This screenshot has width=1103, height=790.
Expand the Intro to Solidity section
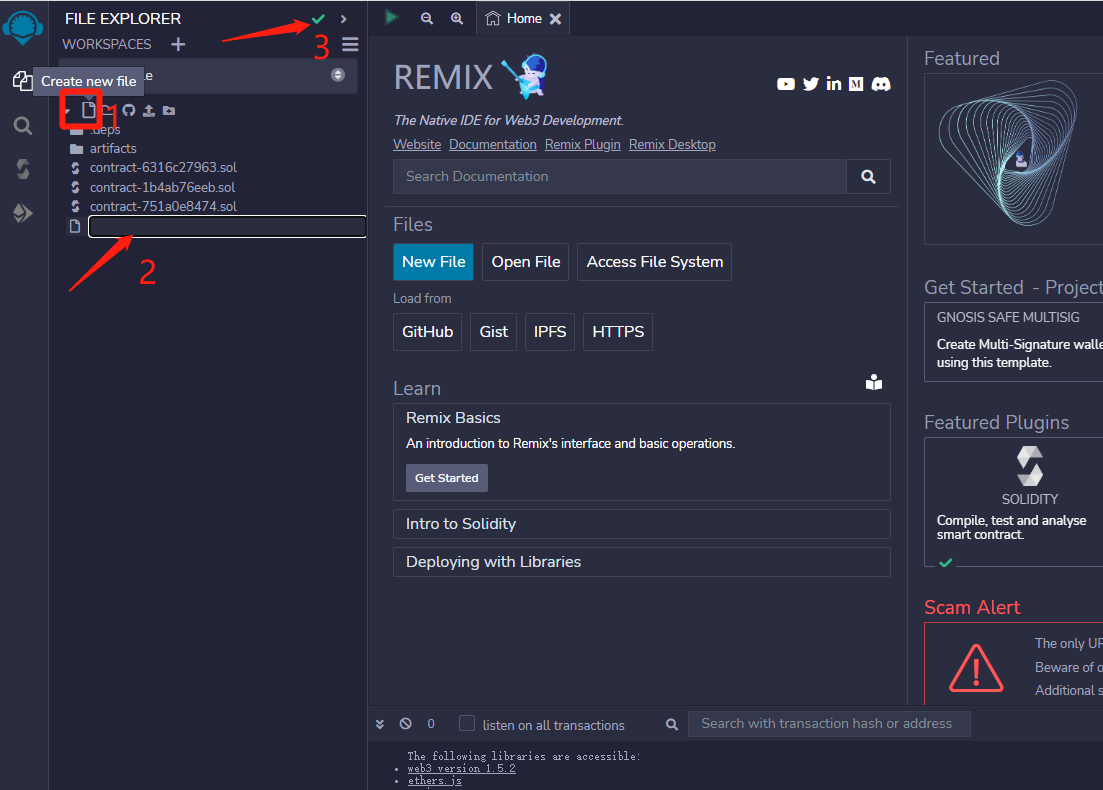[642, 524]
